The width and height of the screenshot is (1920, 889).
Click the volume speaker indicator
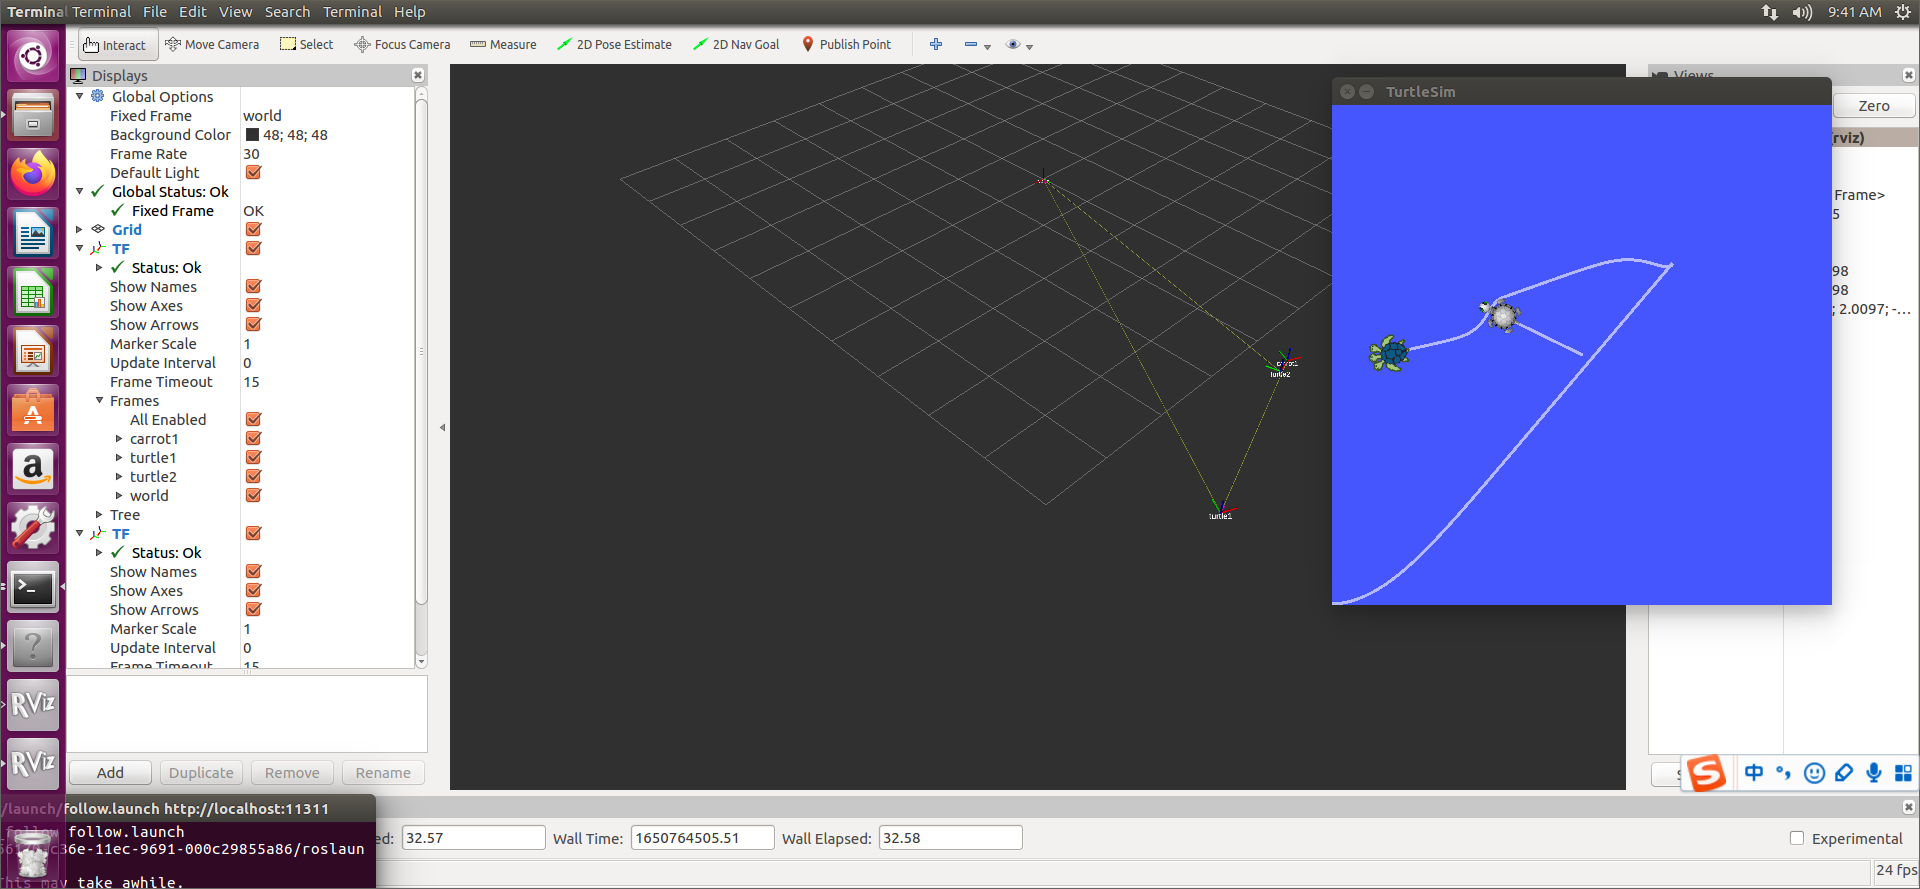pos(1802,12)
